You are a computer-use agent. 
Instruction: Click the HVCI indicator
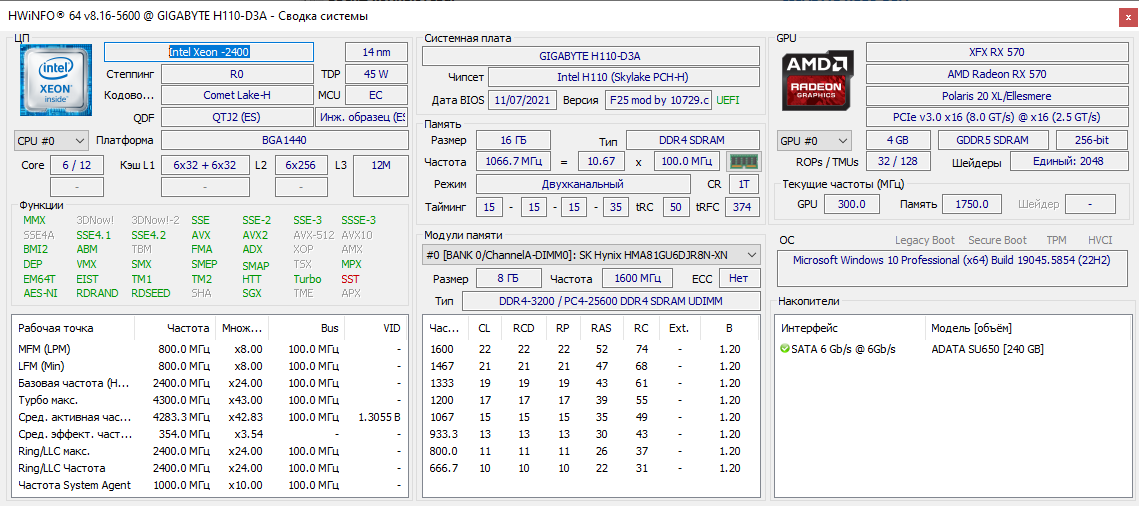[1100, 240]
